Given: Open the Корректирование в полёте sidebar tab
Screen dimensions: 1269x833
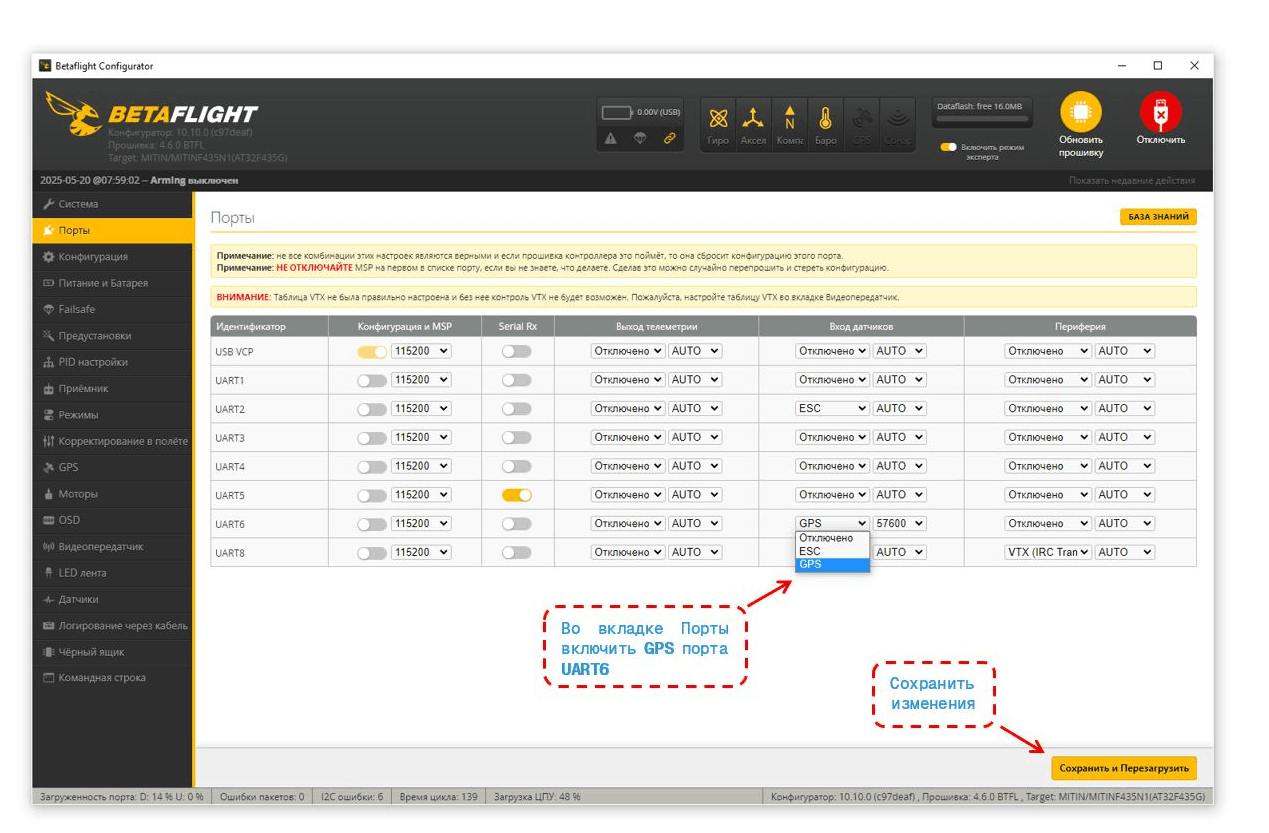Looking at the screenshot, I should 112,441.
